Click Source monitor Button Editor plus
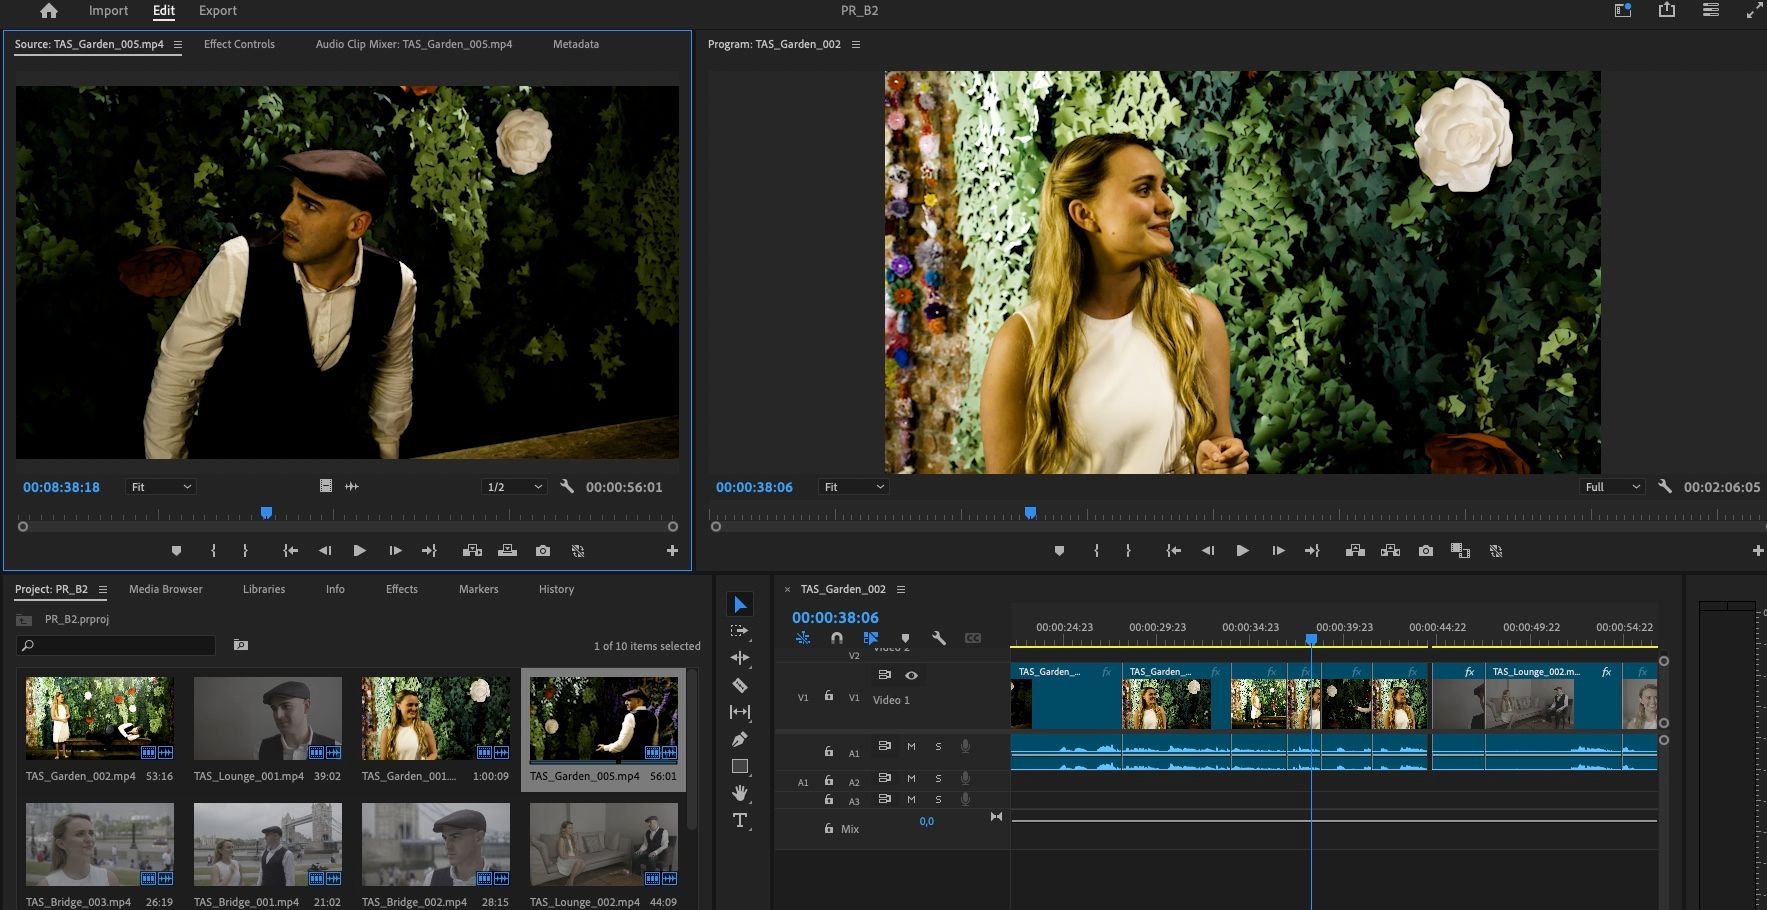 pos(672,551)
